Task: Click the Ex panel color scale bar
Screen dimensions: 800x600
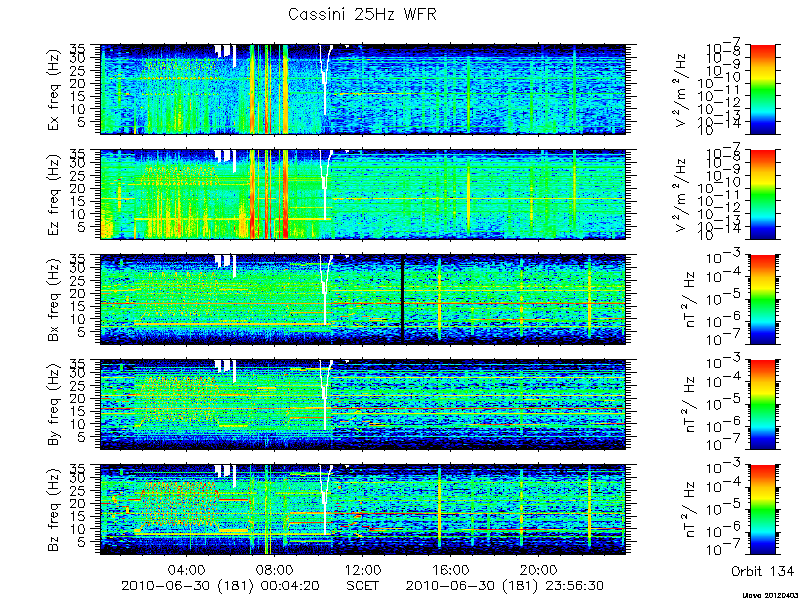Action: pos(762,89)
